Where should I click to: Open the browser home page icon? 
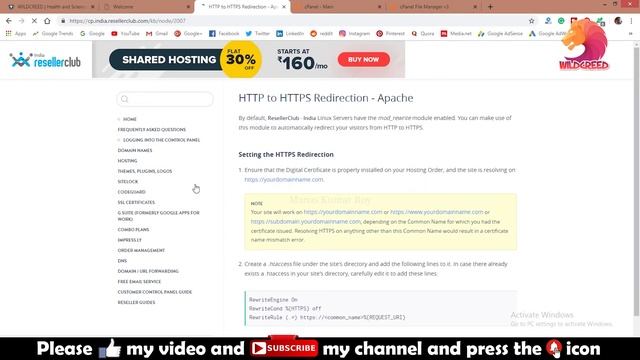click(x=47, y=21)
